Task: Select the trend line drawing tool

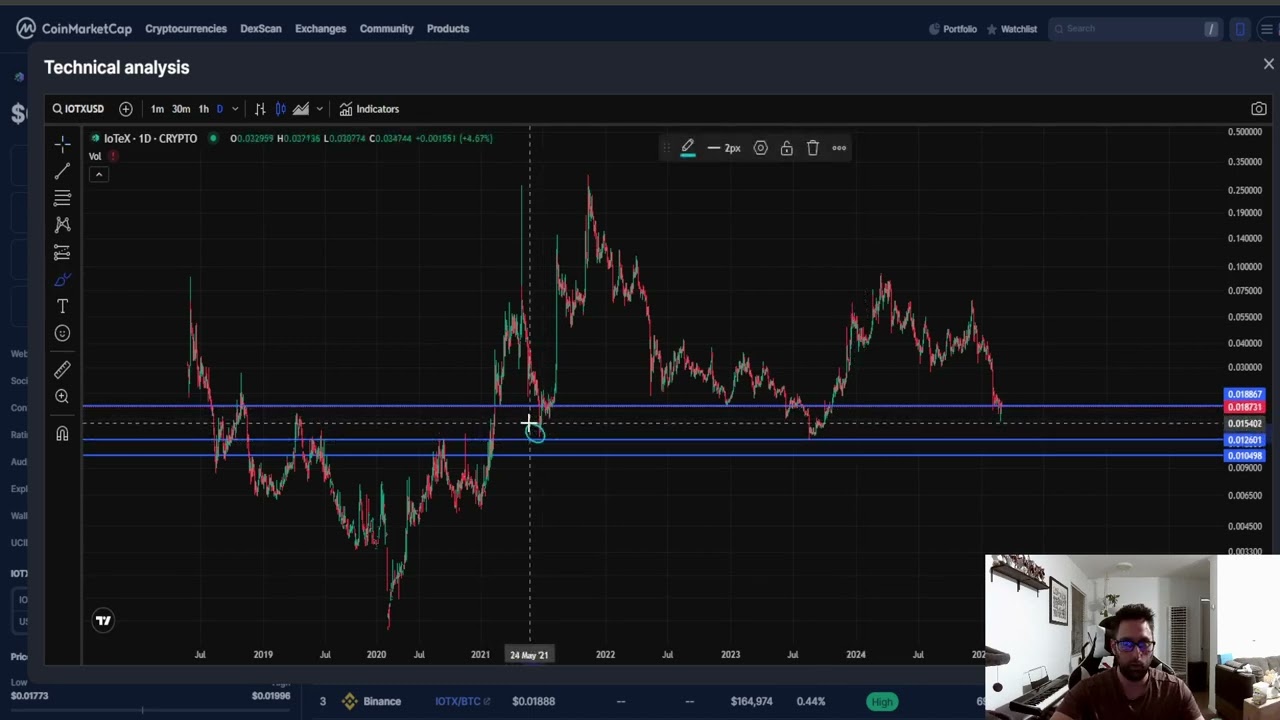Action: coord(62,171)
